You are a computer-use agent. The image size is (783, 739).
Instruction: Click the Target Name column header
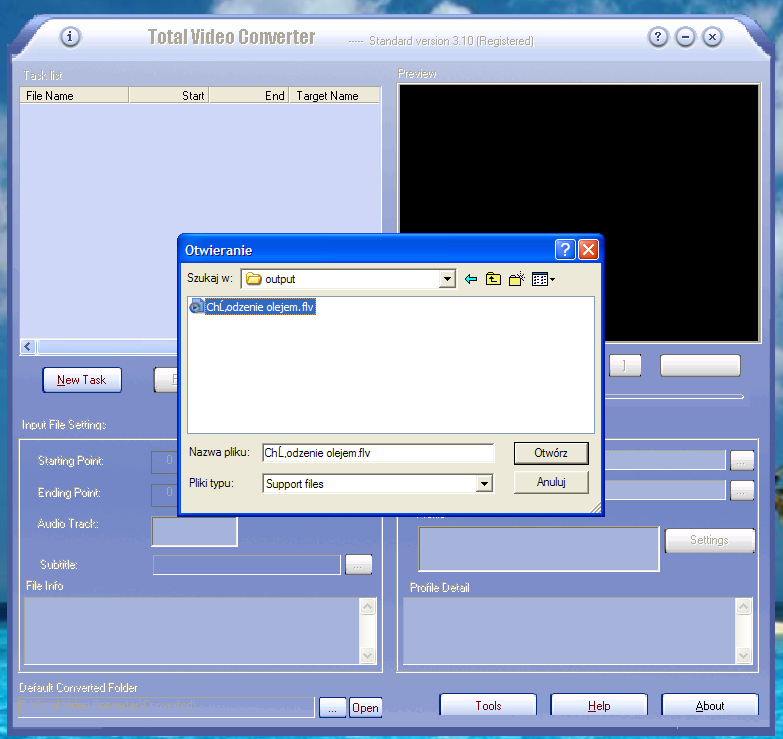pos(334,95)
